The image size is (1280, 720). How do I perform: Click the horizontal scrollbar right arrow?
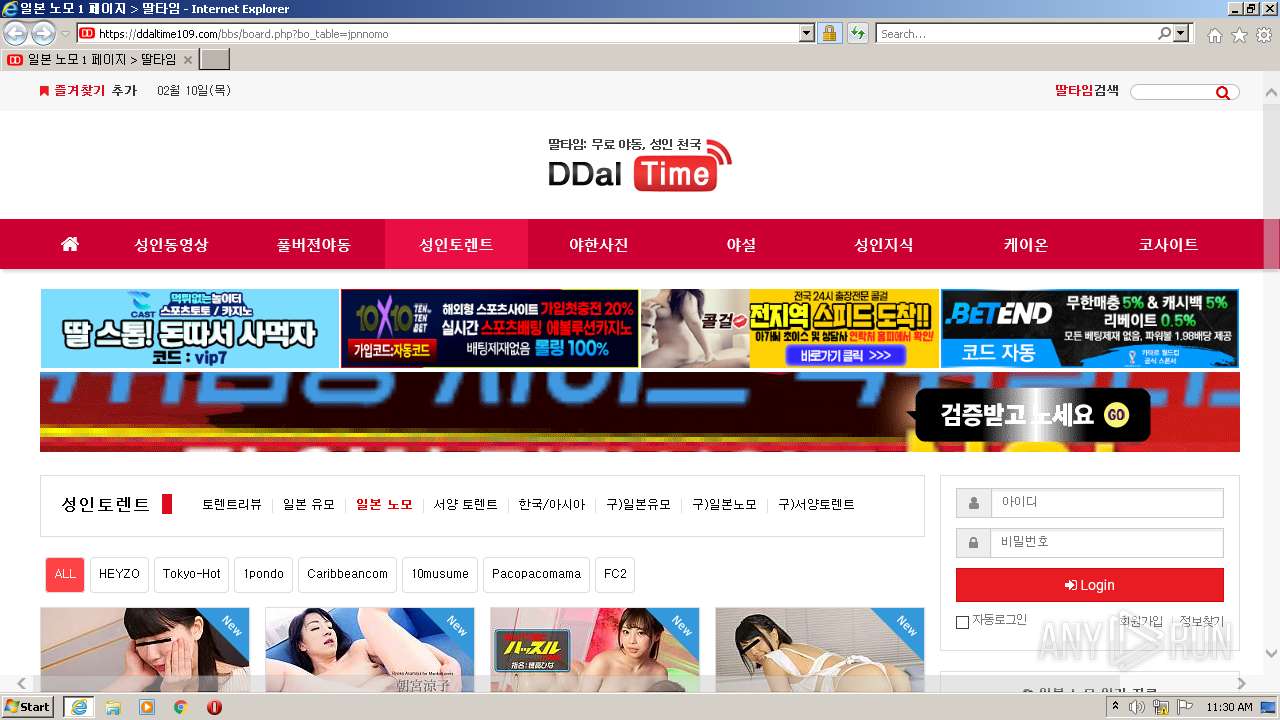click(x=1242, y=684)
